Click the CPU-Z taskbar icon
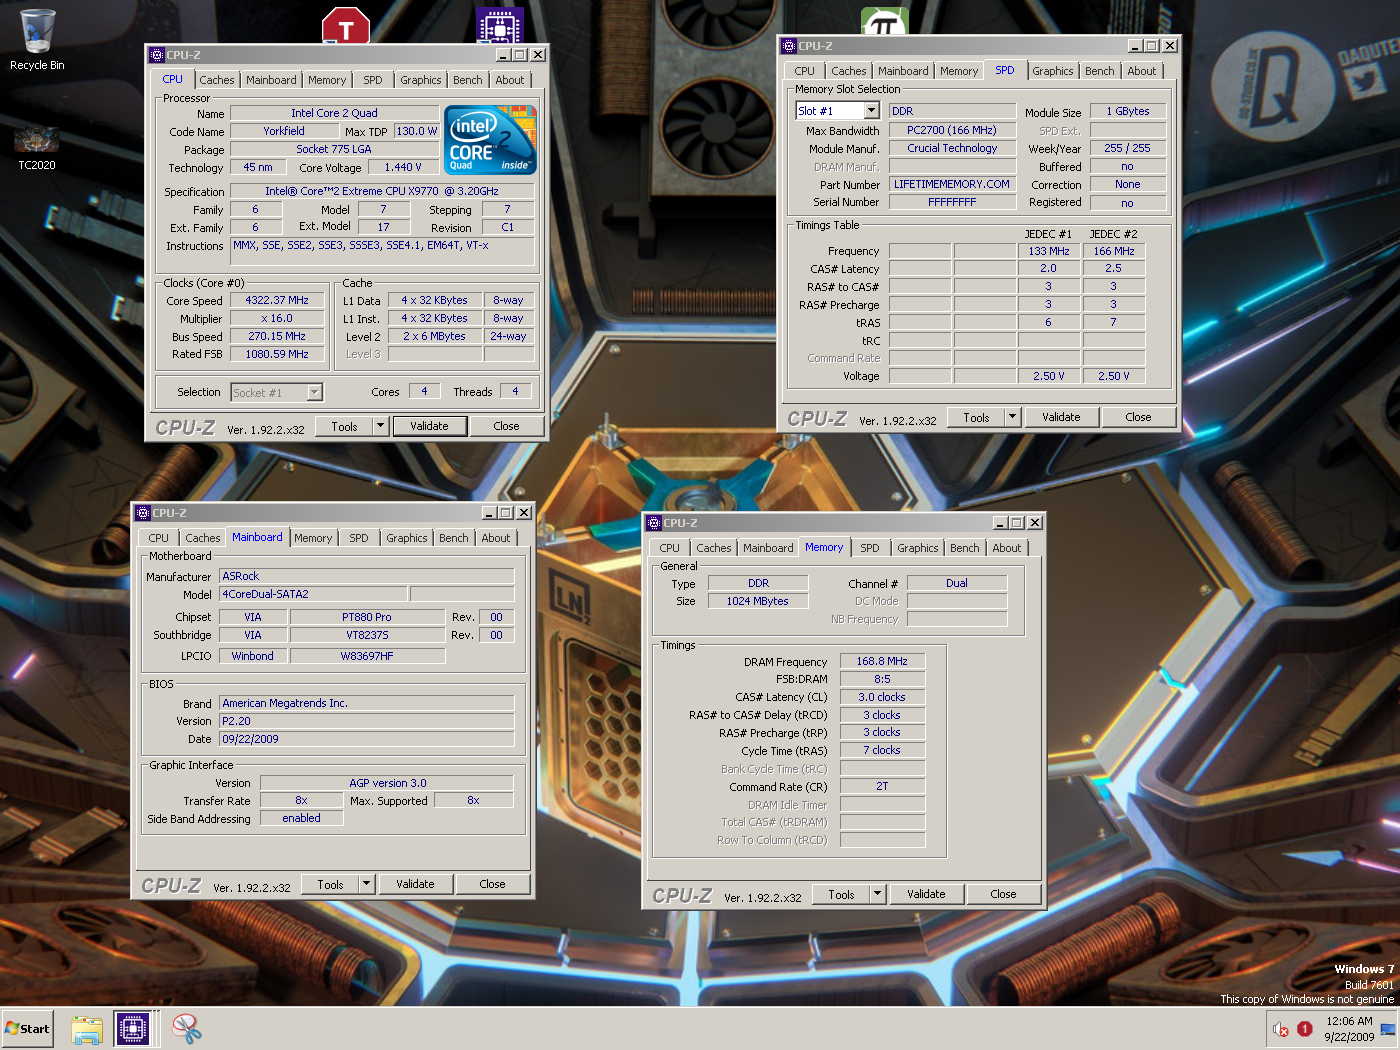 coord(132,1028)
